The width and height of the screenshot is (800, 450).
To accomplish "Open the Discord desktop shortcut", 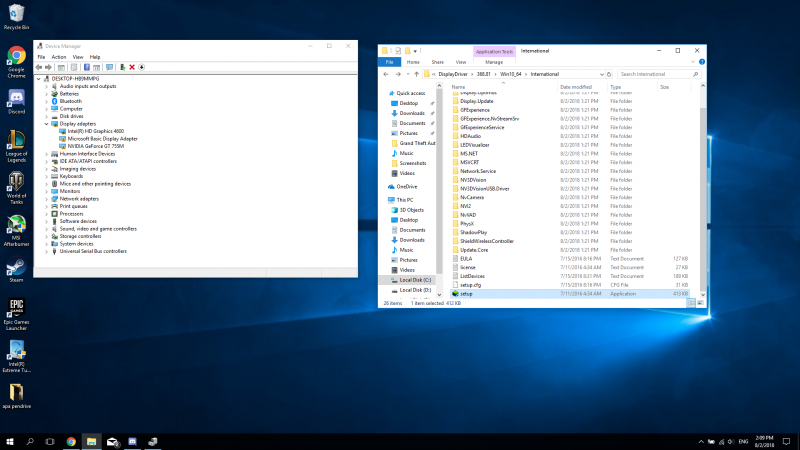I will (x=16, y=99).
